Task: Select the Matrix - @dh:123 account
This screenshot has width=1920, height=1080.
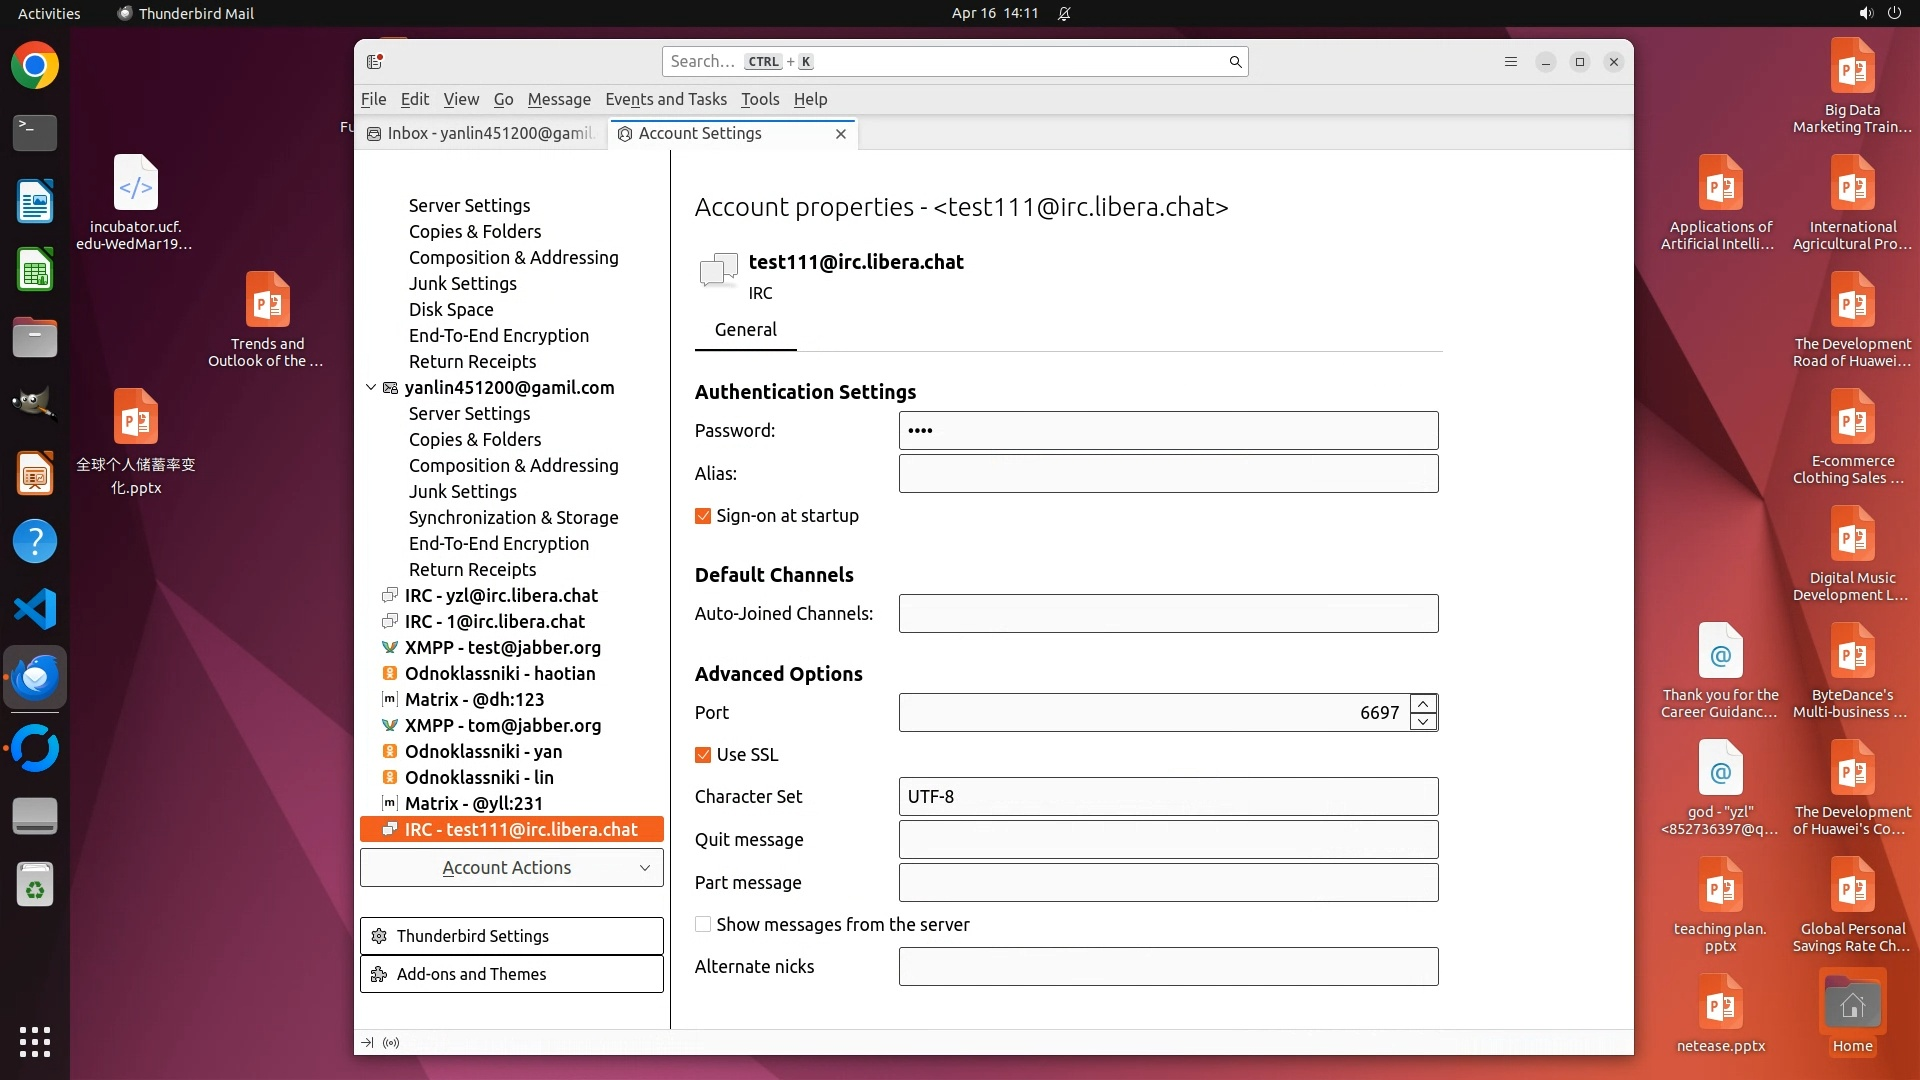Action: pos(474,699)
